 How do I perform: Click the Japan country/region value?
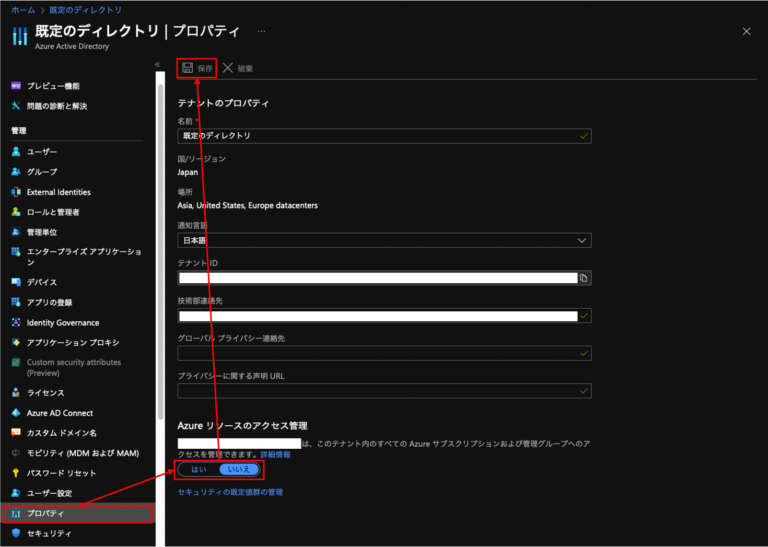(x=188, y=172)
